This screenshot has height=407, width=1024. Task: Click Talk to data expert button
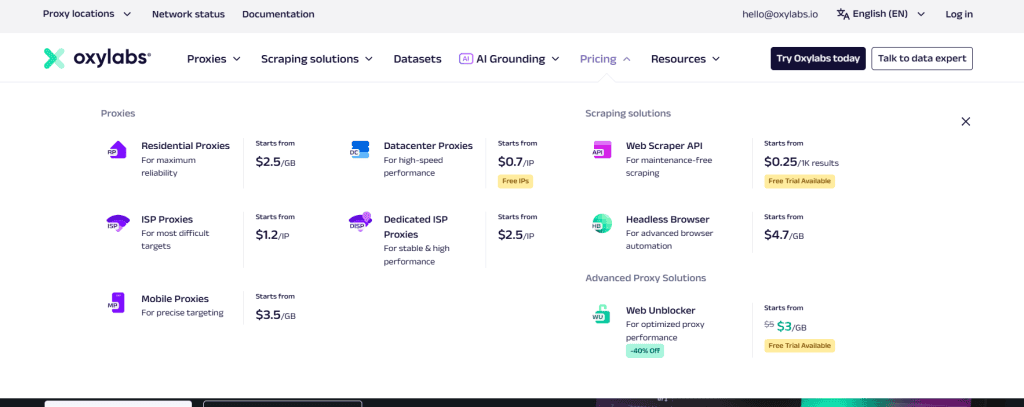(921, 58)
